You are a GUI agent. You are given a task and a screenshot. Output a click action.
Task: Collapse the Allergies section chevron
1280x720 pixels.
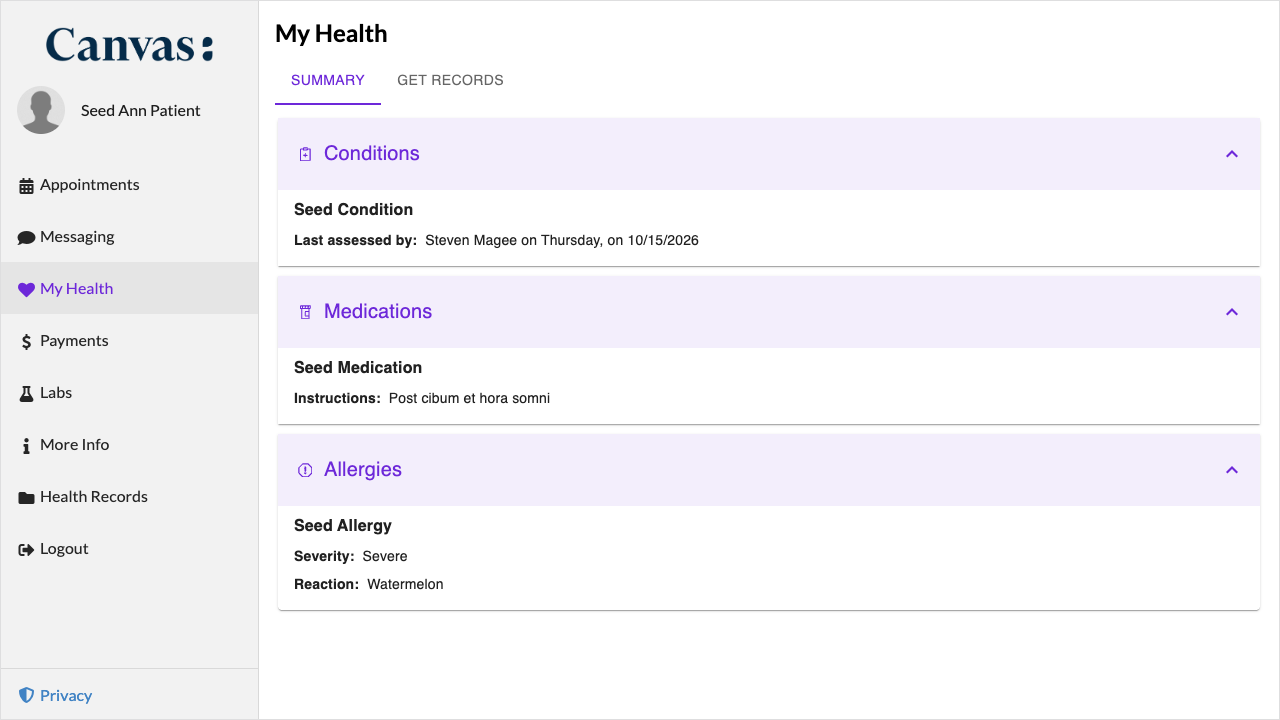(1232, 470)
